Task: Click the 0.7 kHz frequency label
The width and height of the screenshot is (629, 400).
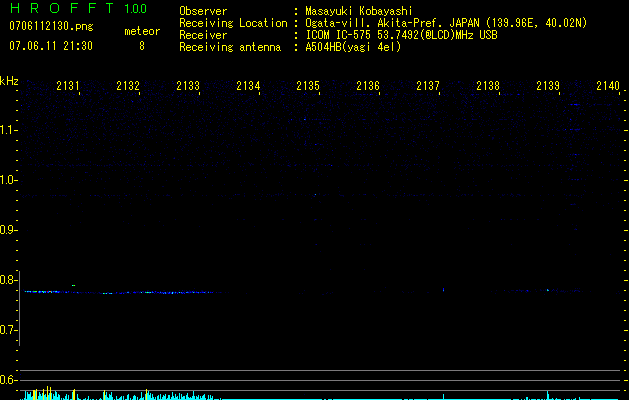Action: pos(7,330)
